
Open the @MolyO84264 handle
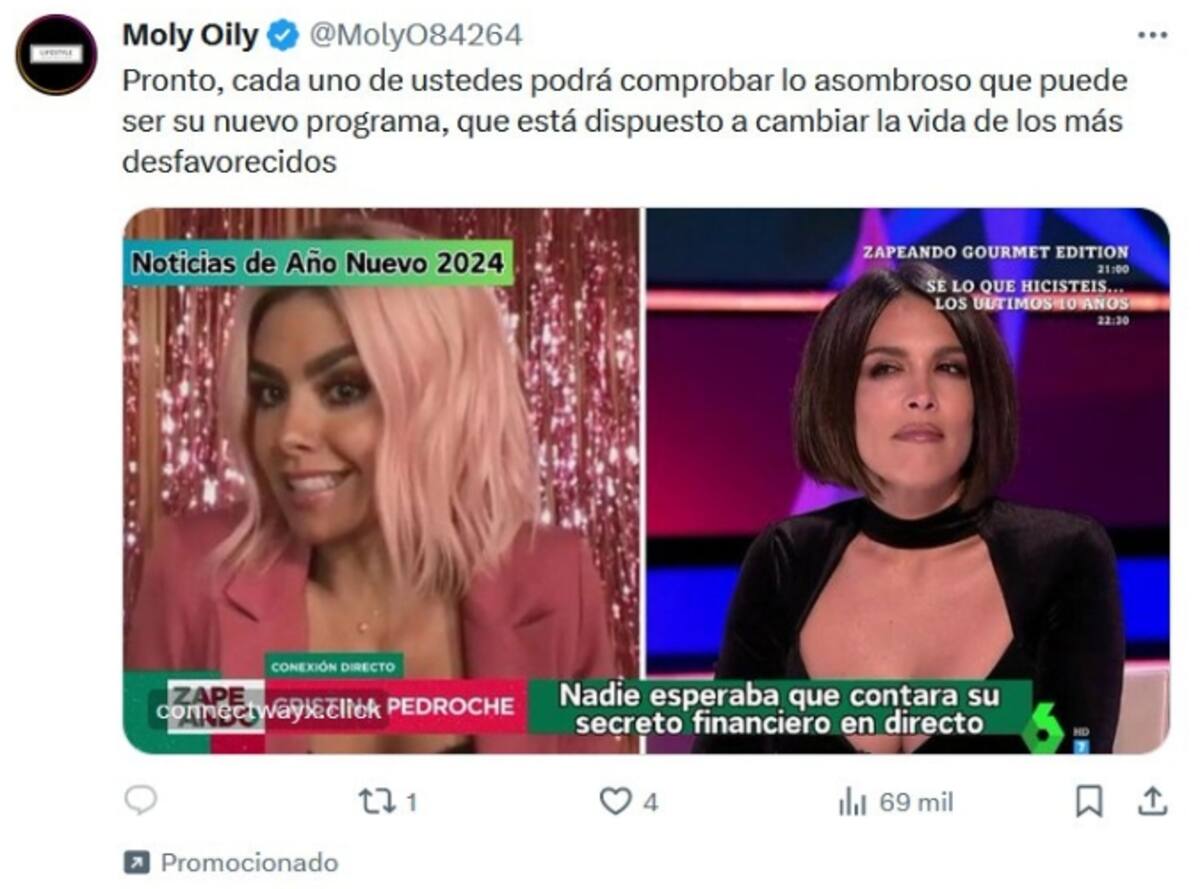coord(415,36)
